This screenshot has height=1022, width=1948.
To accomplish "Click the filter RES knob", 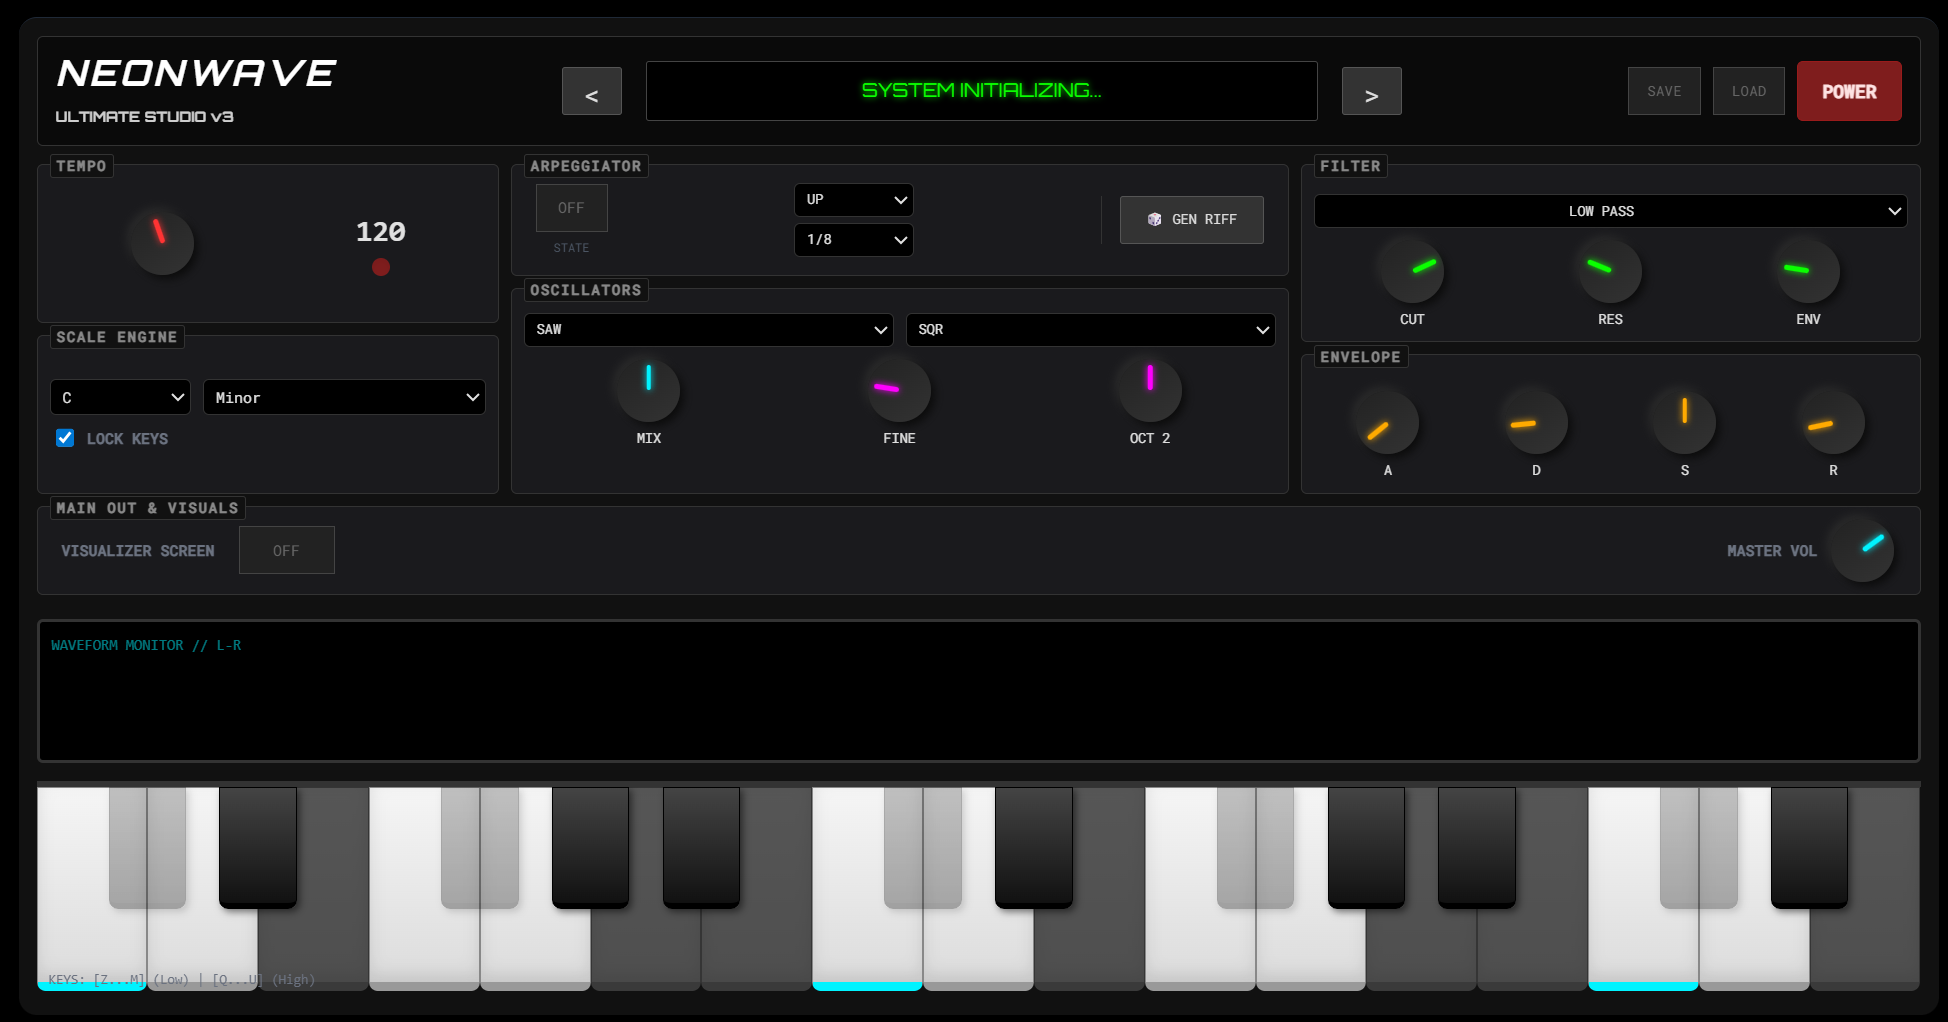I will pyautogui.click(x=1609, y=272).
